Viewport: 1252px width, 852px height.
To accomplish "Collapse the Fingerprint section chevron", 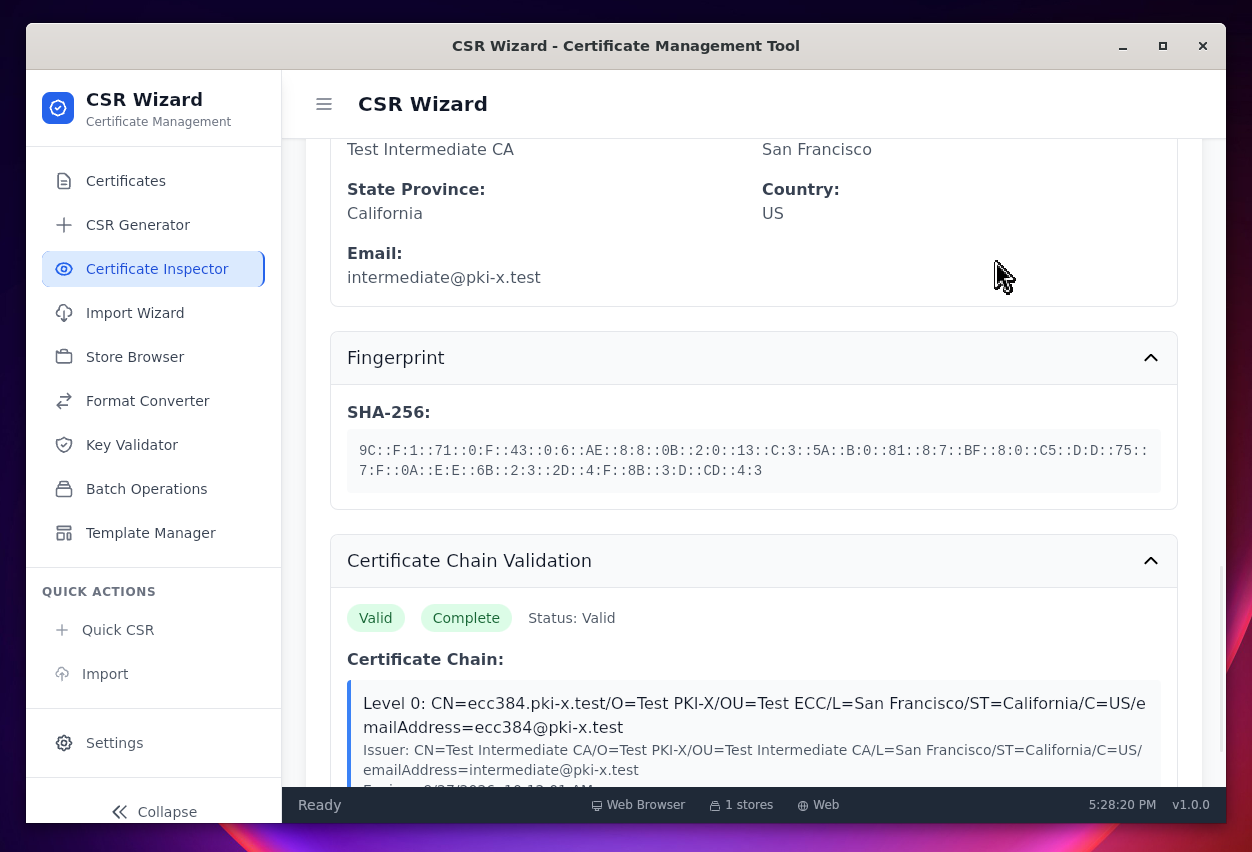I will click(x=1150, y=358).
